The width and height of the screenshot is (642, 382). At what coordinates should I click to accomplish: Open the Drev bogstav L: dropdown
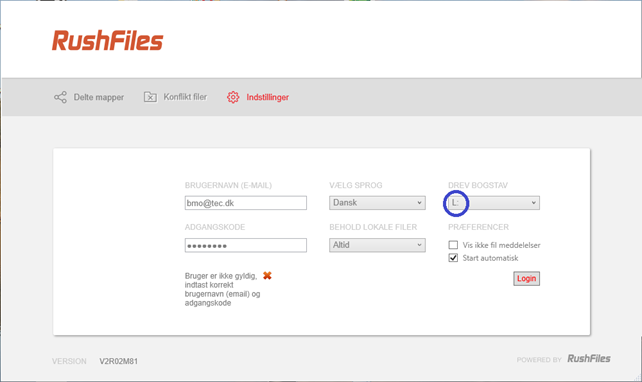point(494,203)
